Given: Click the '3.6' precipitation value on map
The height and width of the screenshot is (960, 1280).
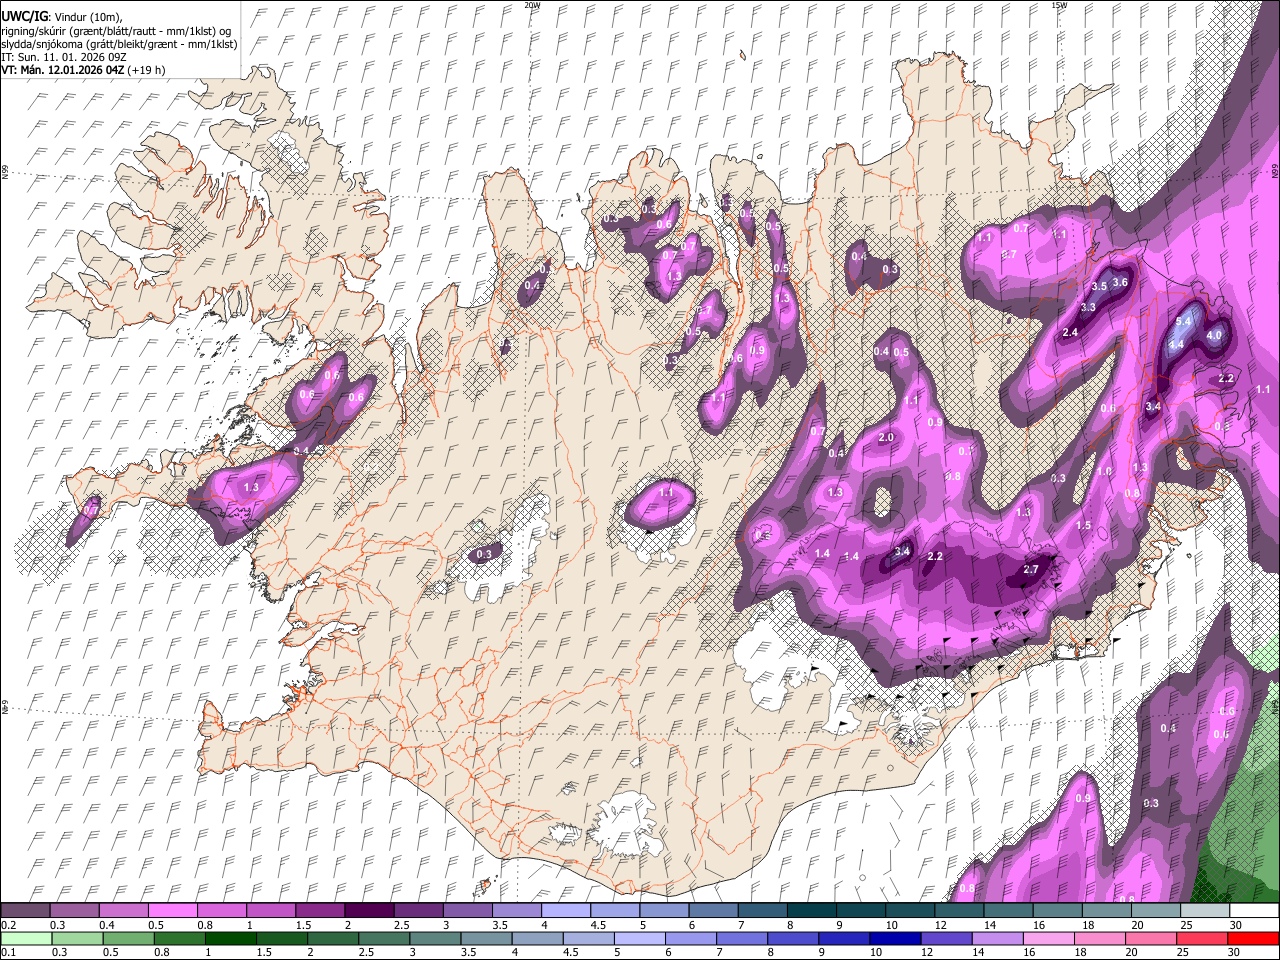Looking at the screenshot, I should (x=1120, y=282).
